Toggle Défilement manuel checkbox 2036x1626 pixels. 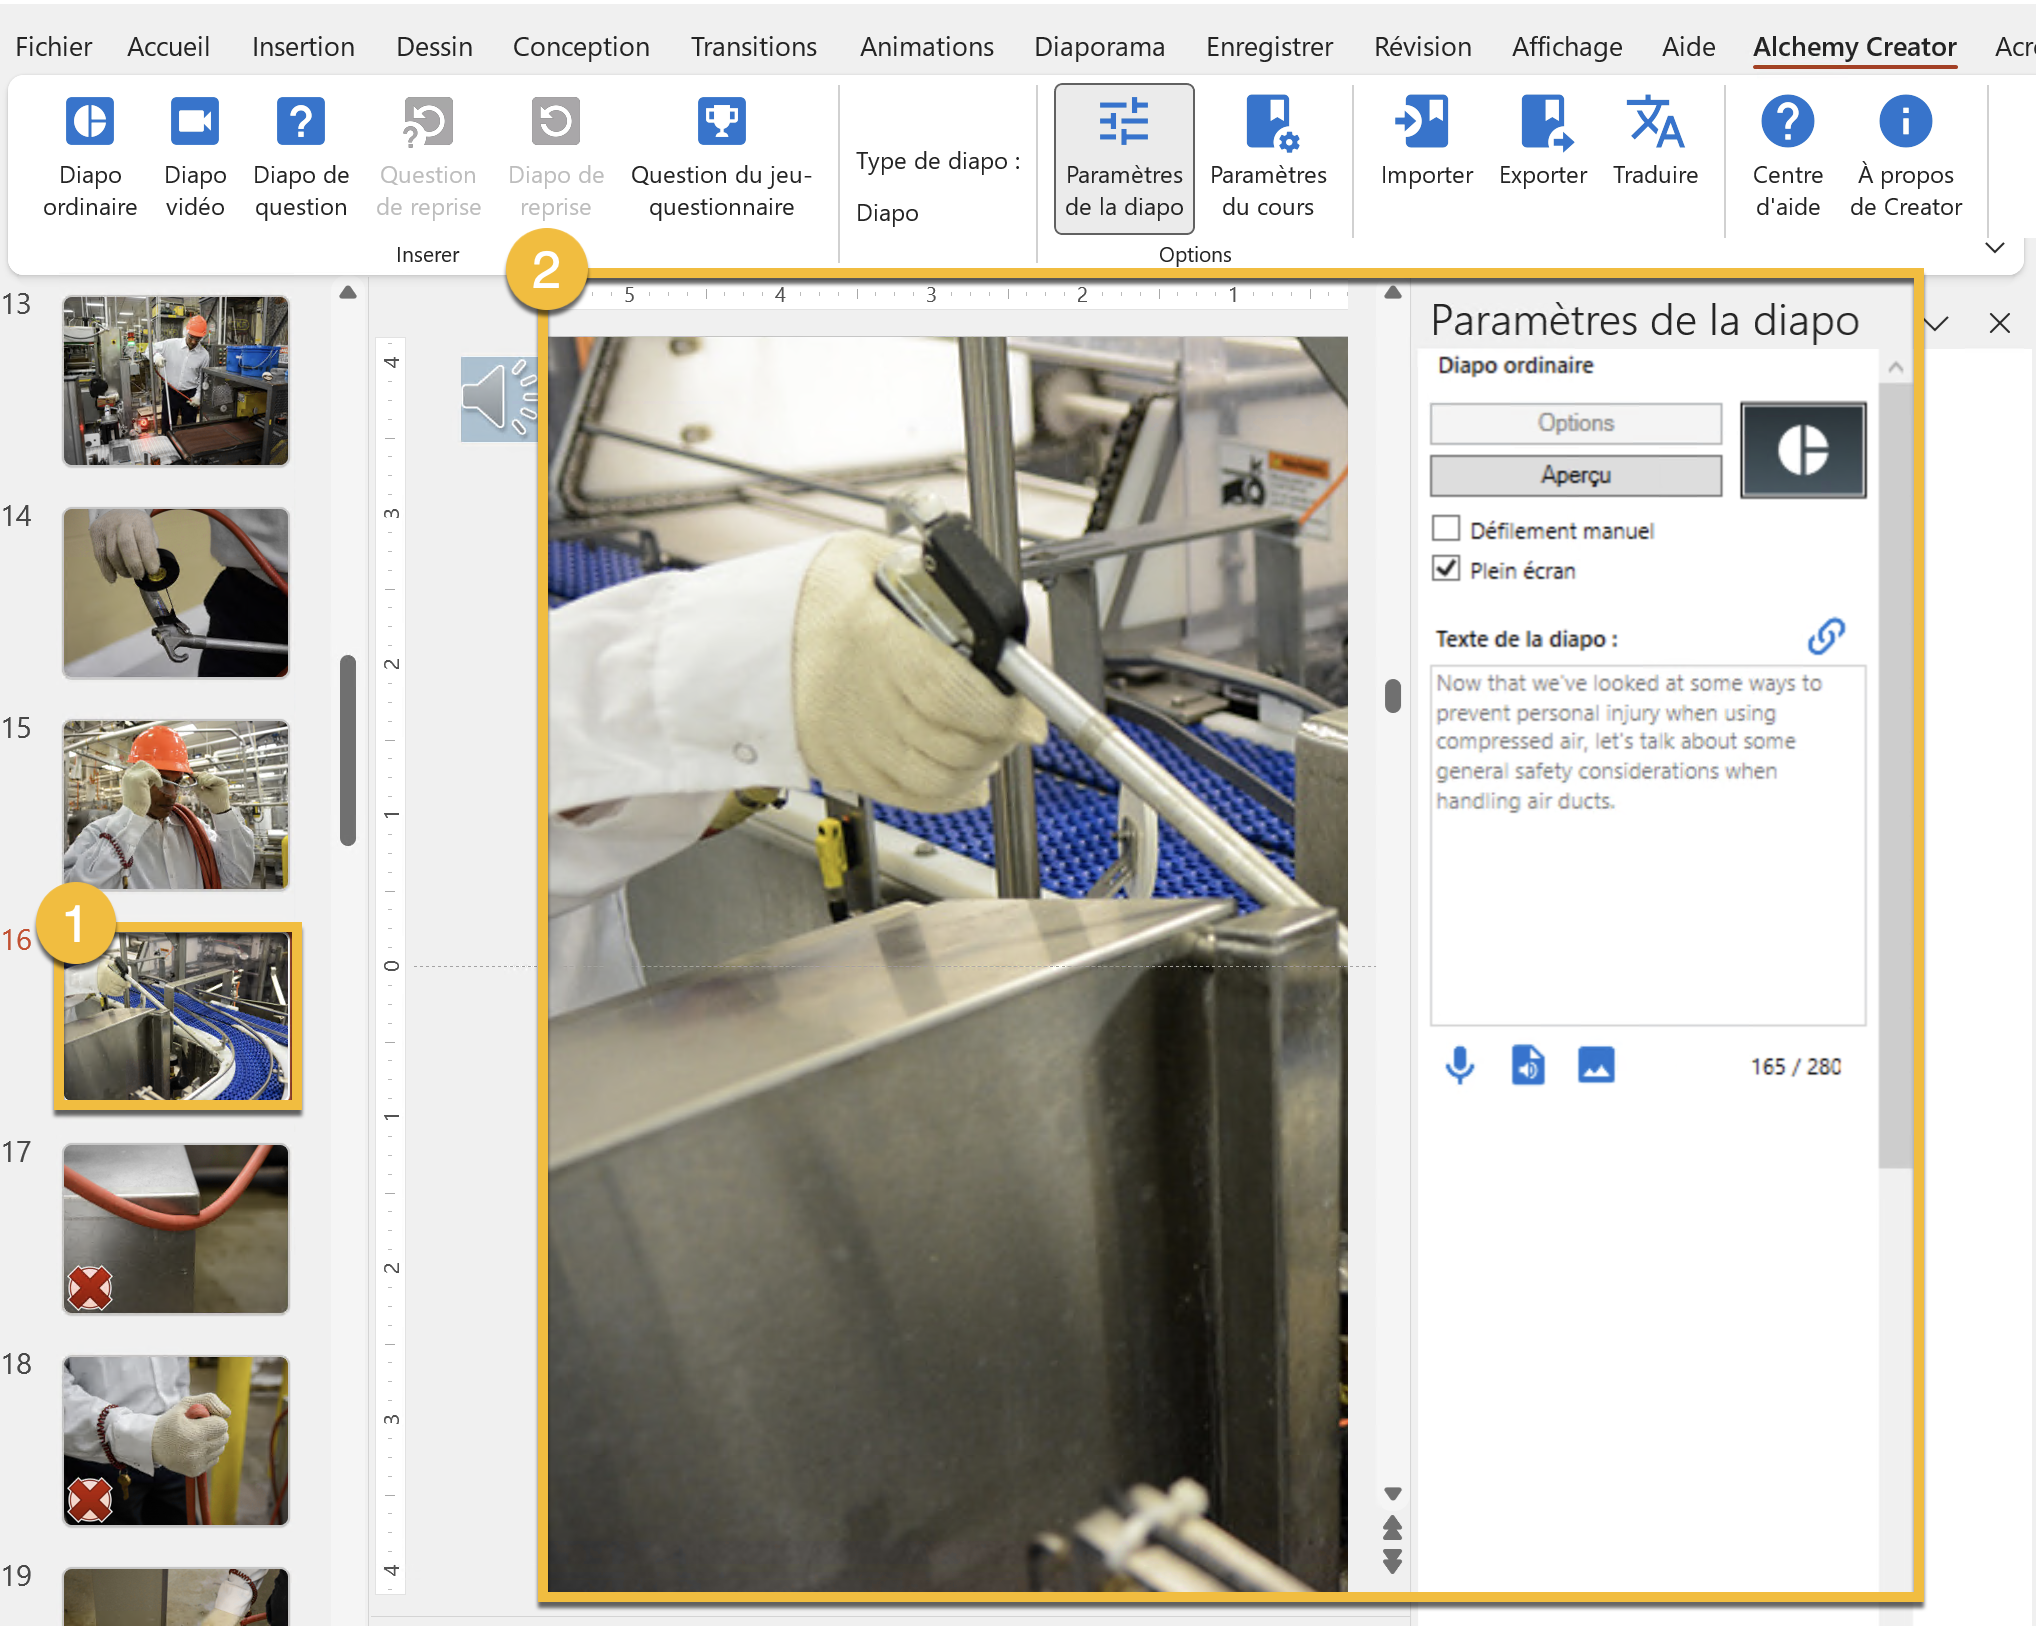point(1446,529)
